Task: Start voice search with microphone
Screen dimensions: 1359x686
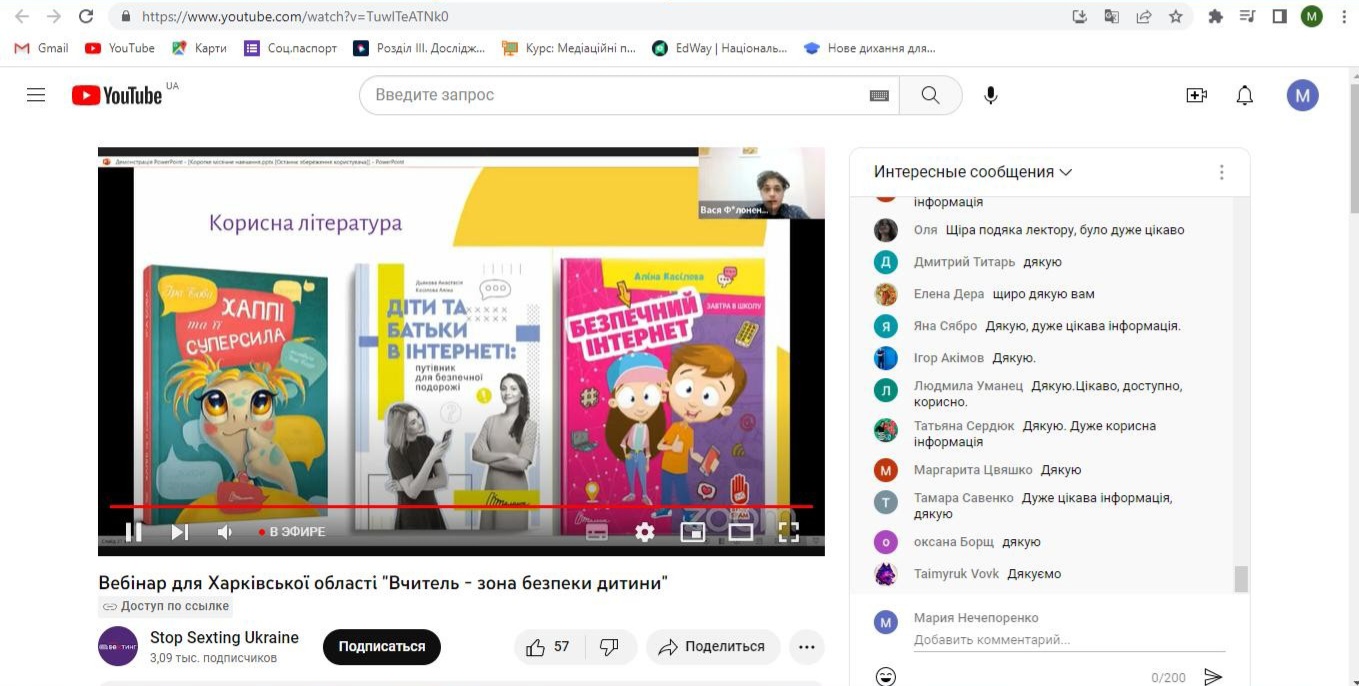Action: coord(990,95)
